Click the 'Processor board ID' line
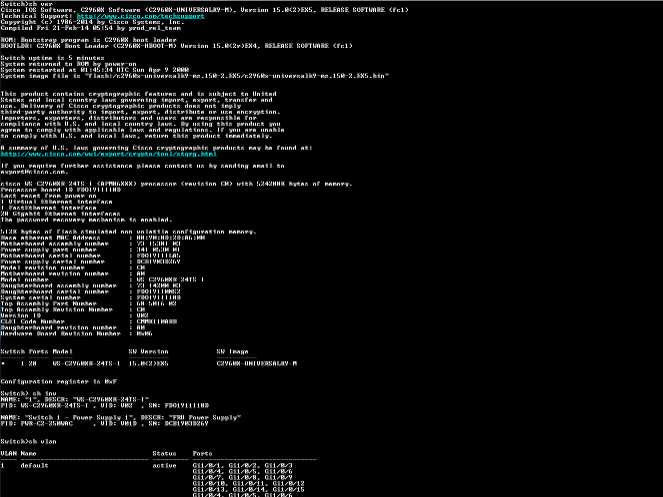663x497 pixels. (60, 190)
